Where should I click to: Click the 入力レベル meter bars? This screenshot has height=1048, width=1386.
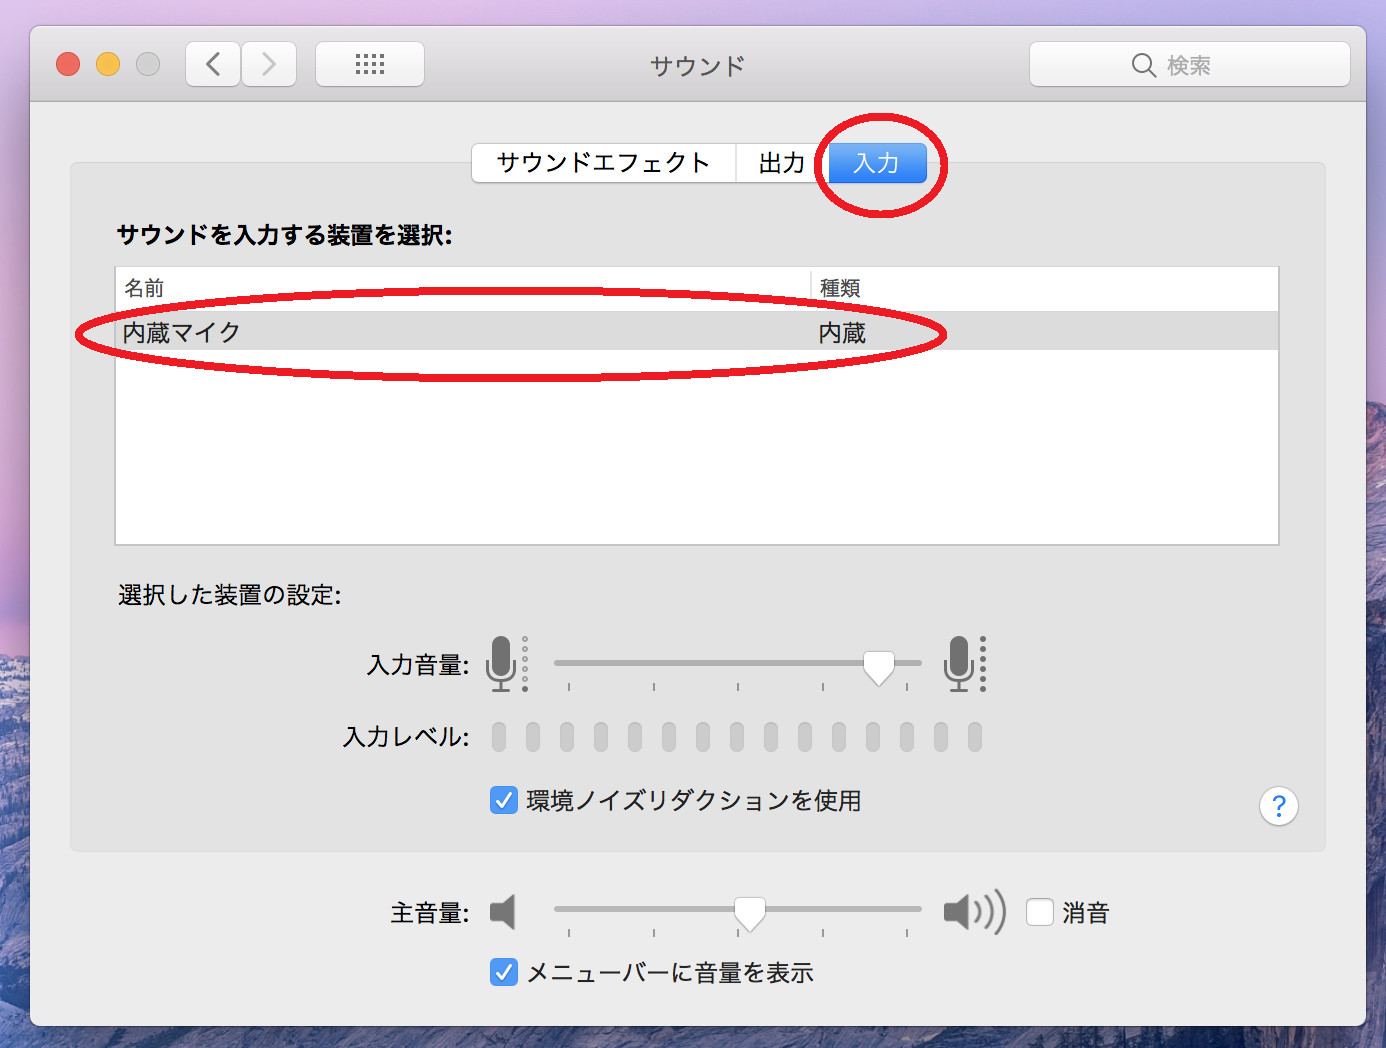[x=737, y=738]
